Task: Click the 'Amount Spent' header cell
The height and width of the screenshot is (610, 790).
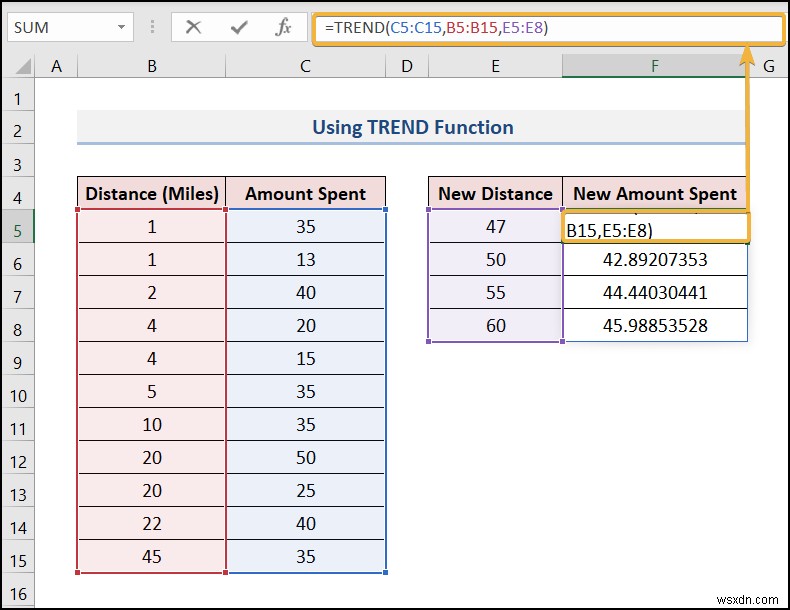Action: pyautogui.click(x=305, y=193)
